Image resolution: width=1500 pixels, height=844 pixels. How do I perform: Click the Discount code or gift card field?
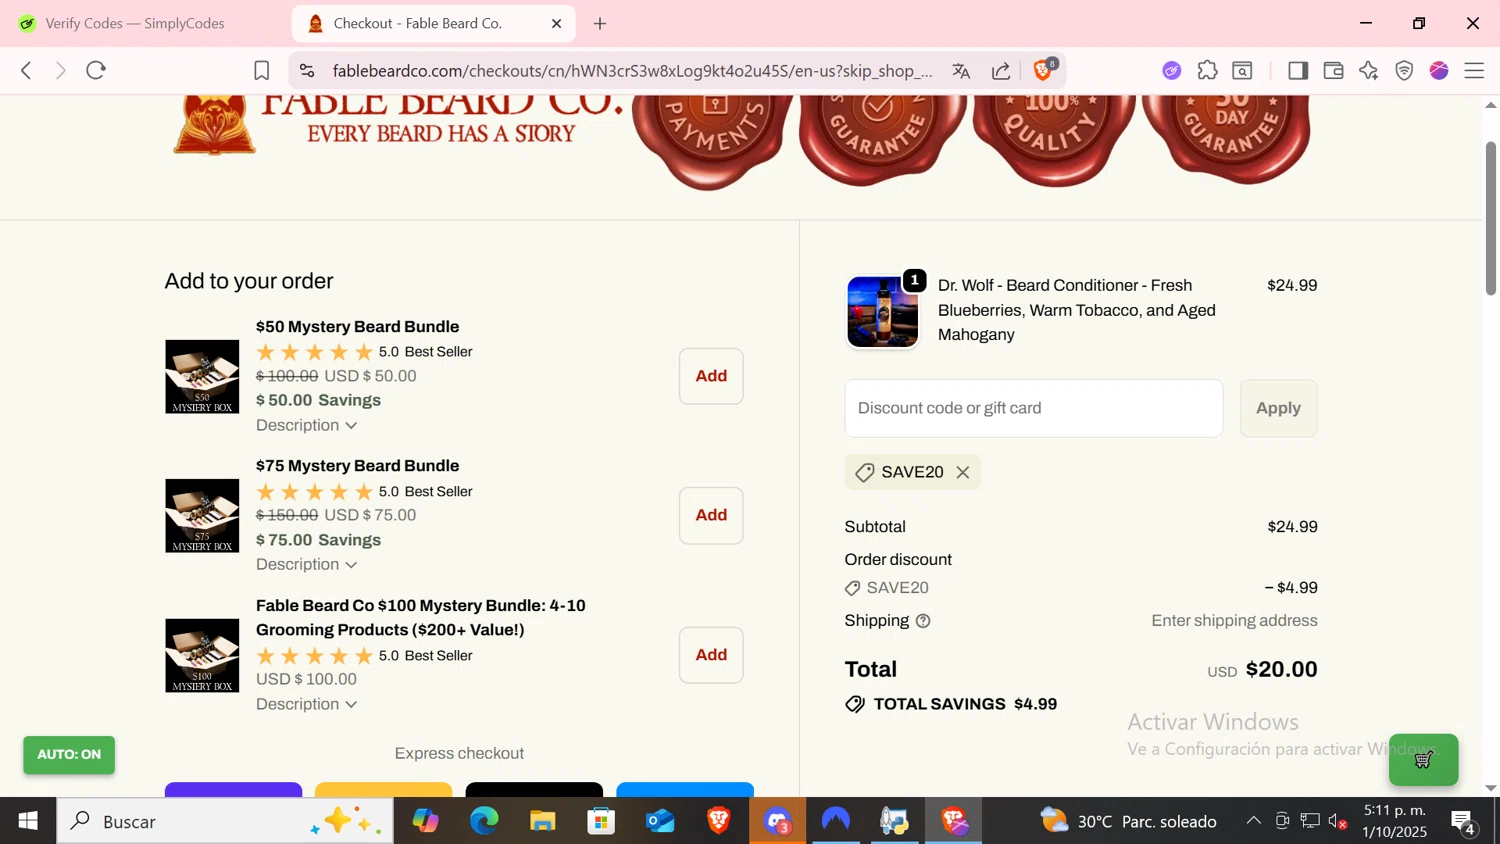tap(1033, 408)
